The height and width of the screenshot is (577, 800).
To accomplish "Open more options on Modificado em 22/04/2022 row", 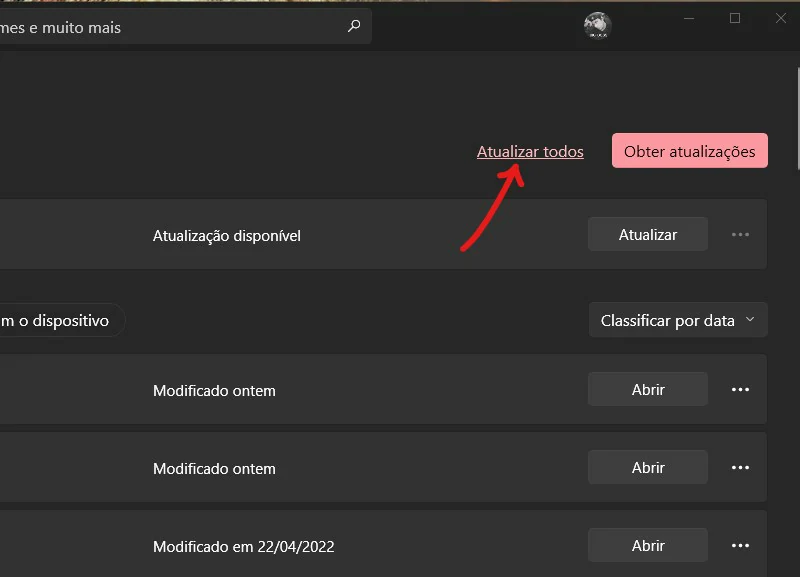I will [740, 545].
